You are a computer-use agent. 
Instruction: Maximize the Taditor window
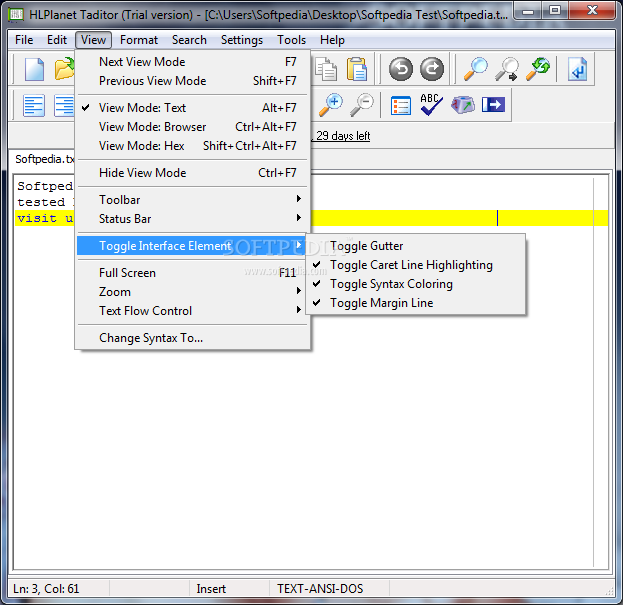[555, 11]
